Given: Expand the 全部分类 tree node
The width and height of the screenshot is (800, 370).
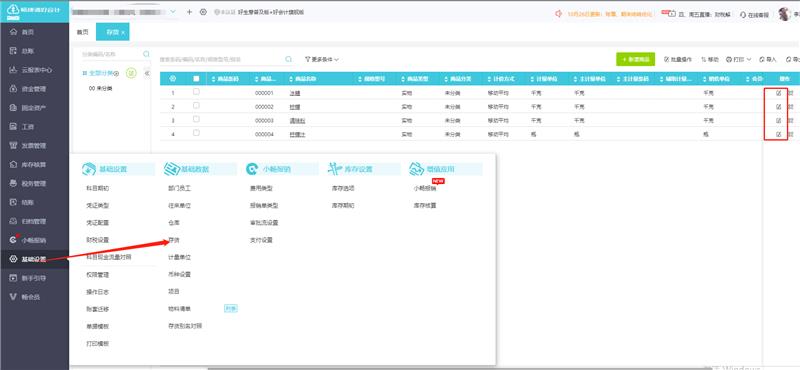Looking at the screenshot, I should click(85, 73).
